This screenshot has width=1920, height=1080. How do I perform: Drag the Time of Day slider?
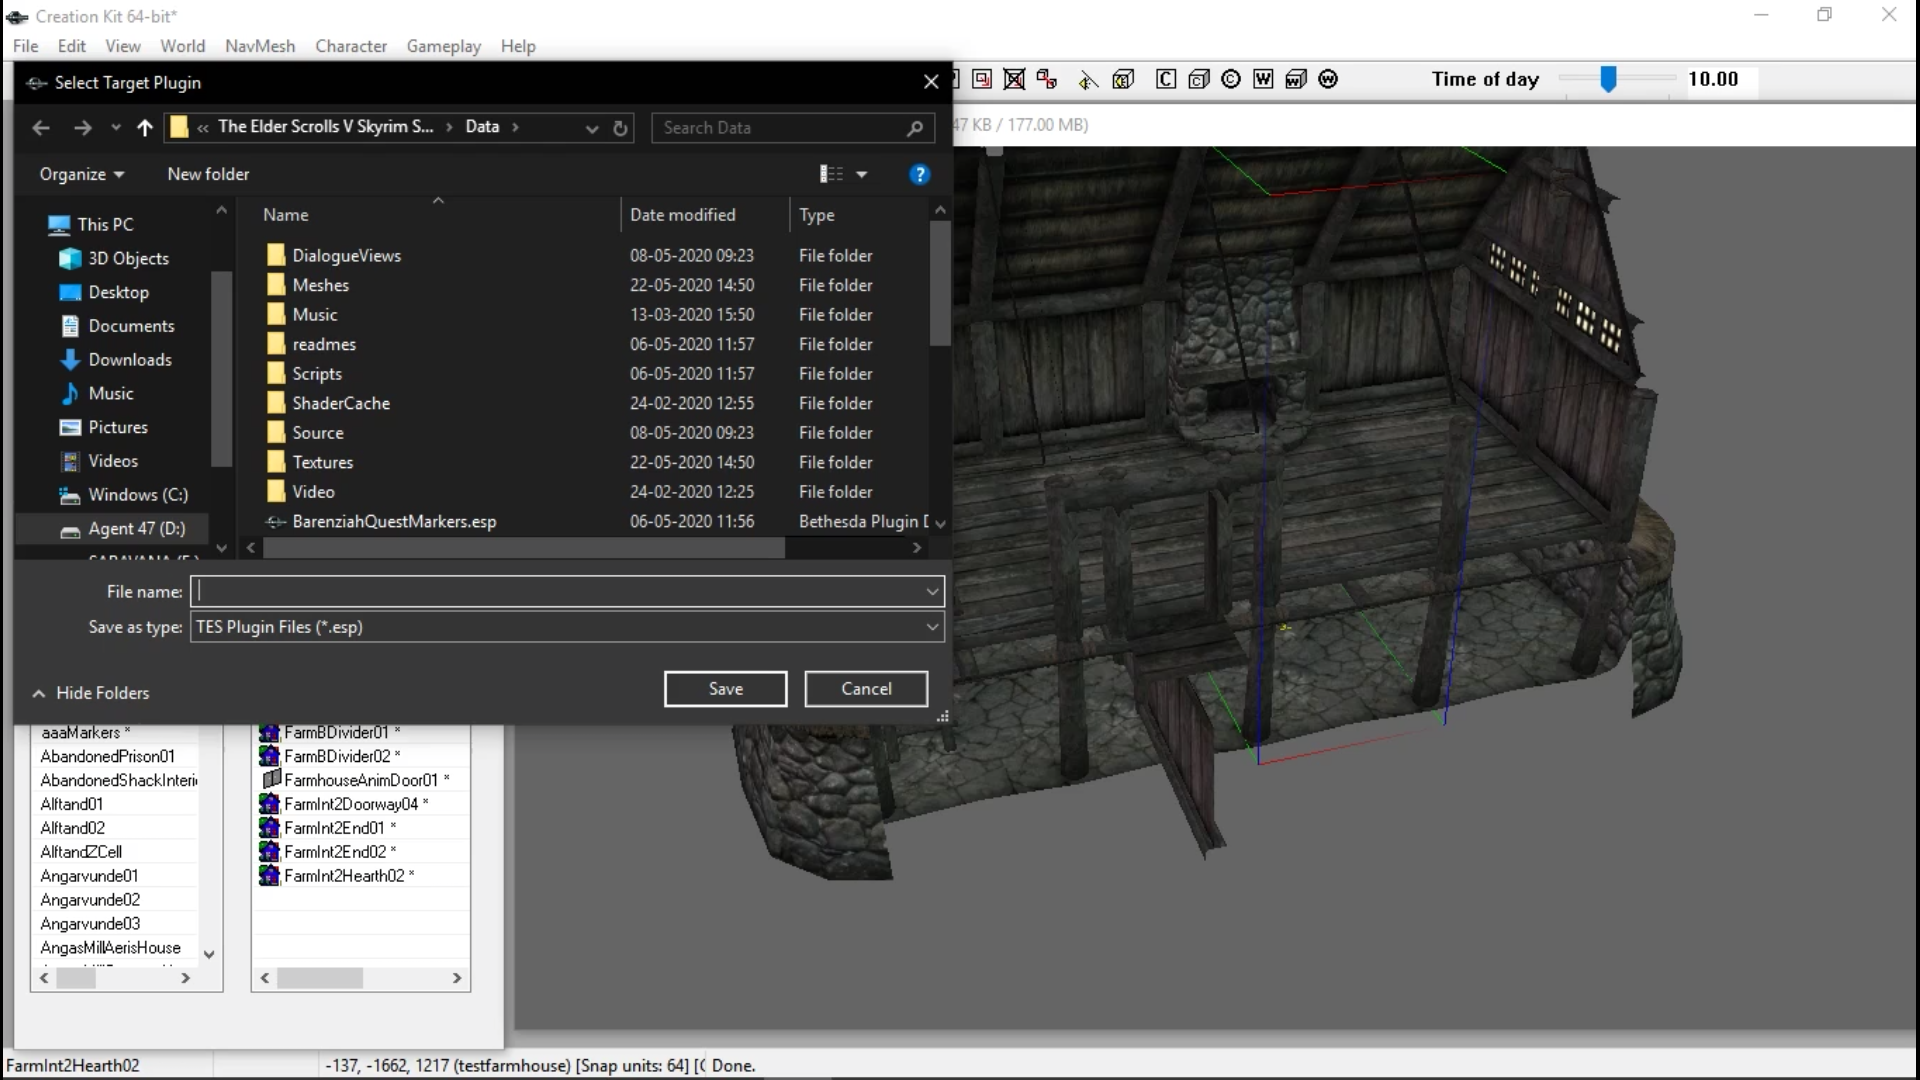click(1610, 78)
